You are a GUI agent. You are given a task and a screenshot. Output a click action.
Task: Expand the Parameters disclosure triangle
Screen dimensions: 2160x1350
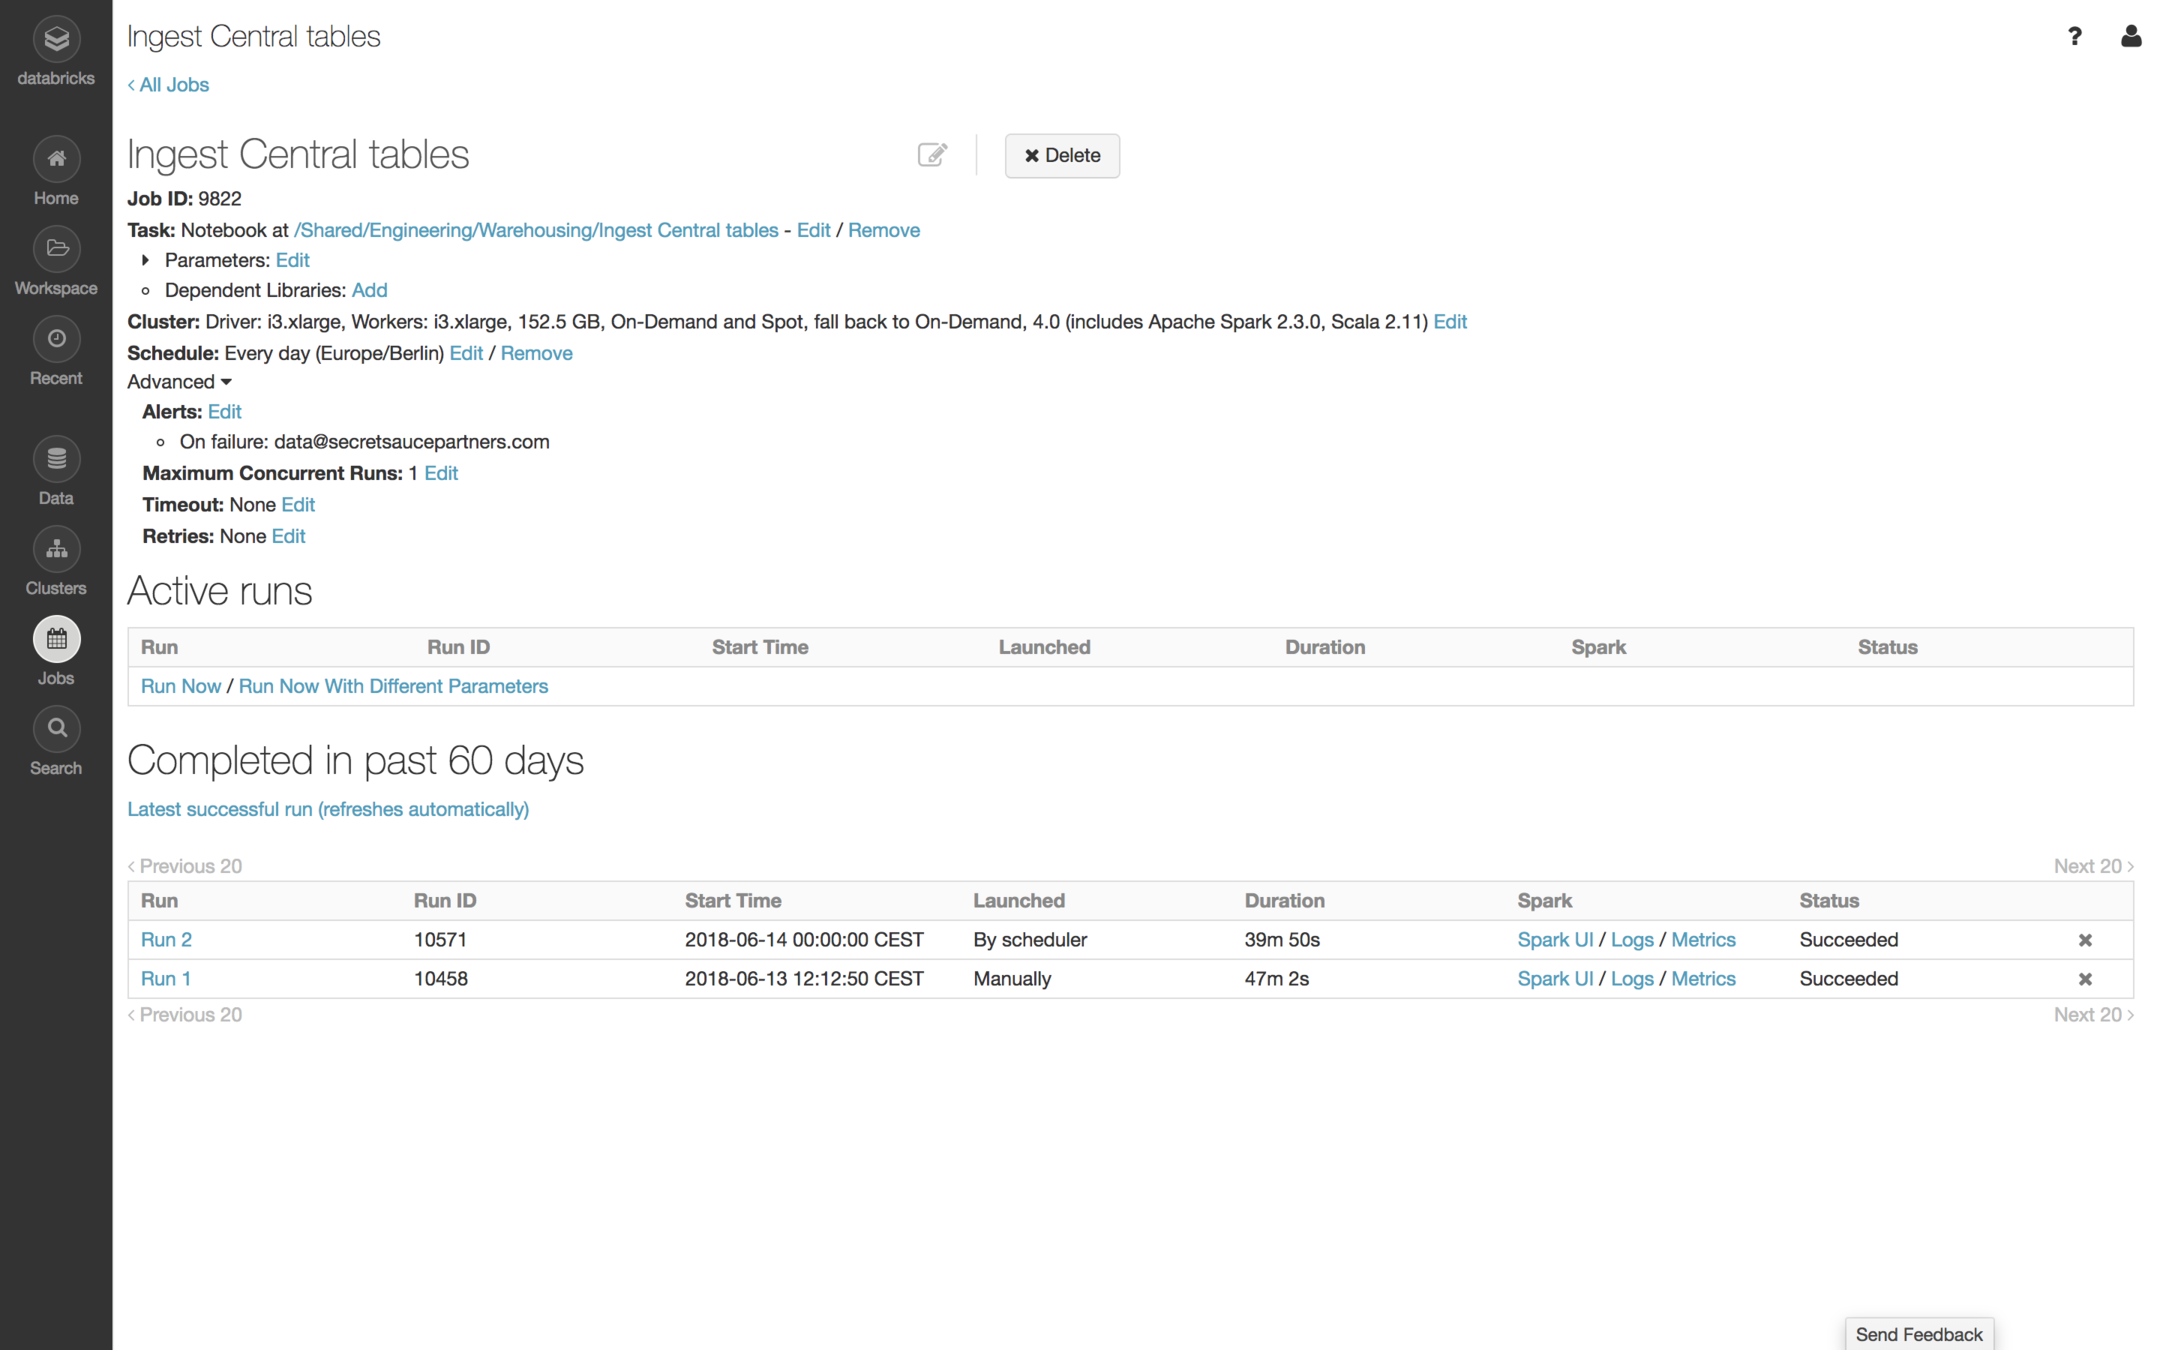click(146, 260)
